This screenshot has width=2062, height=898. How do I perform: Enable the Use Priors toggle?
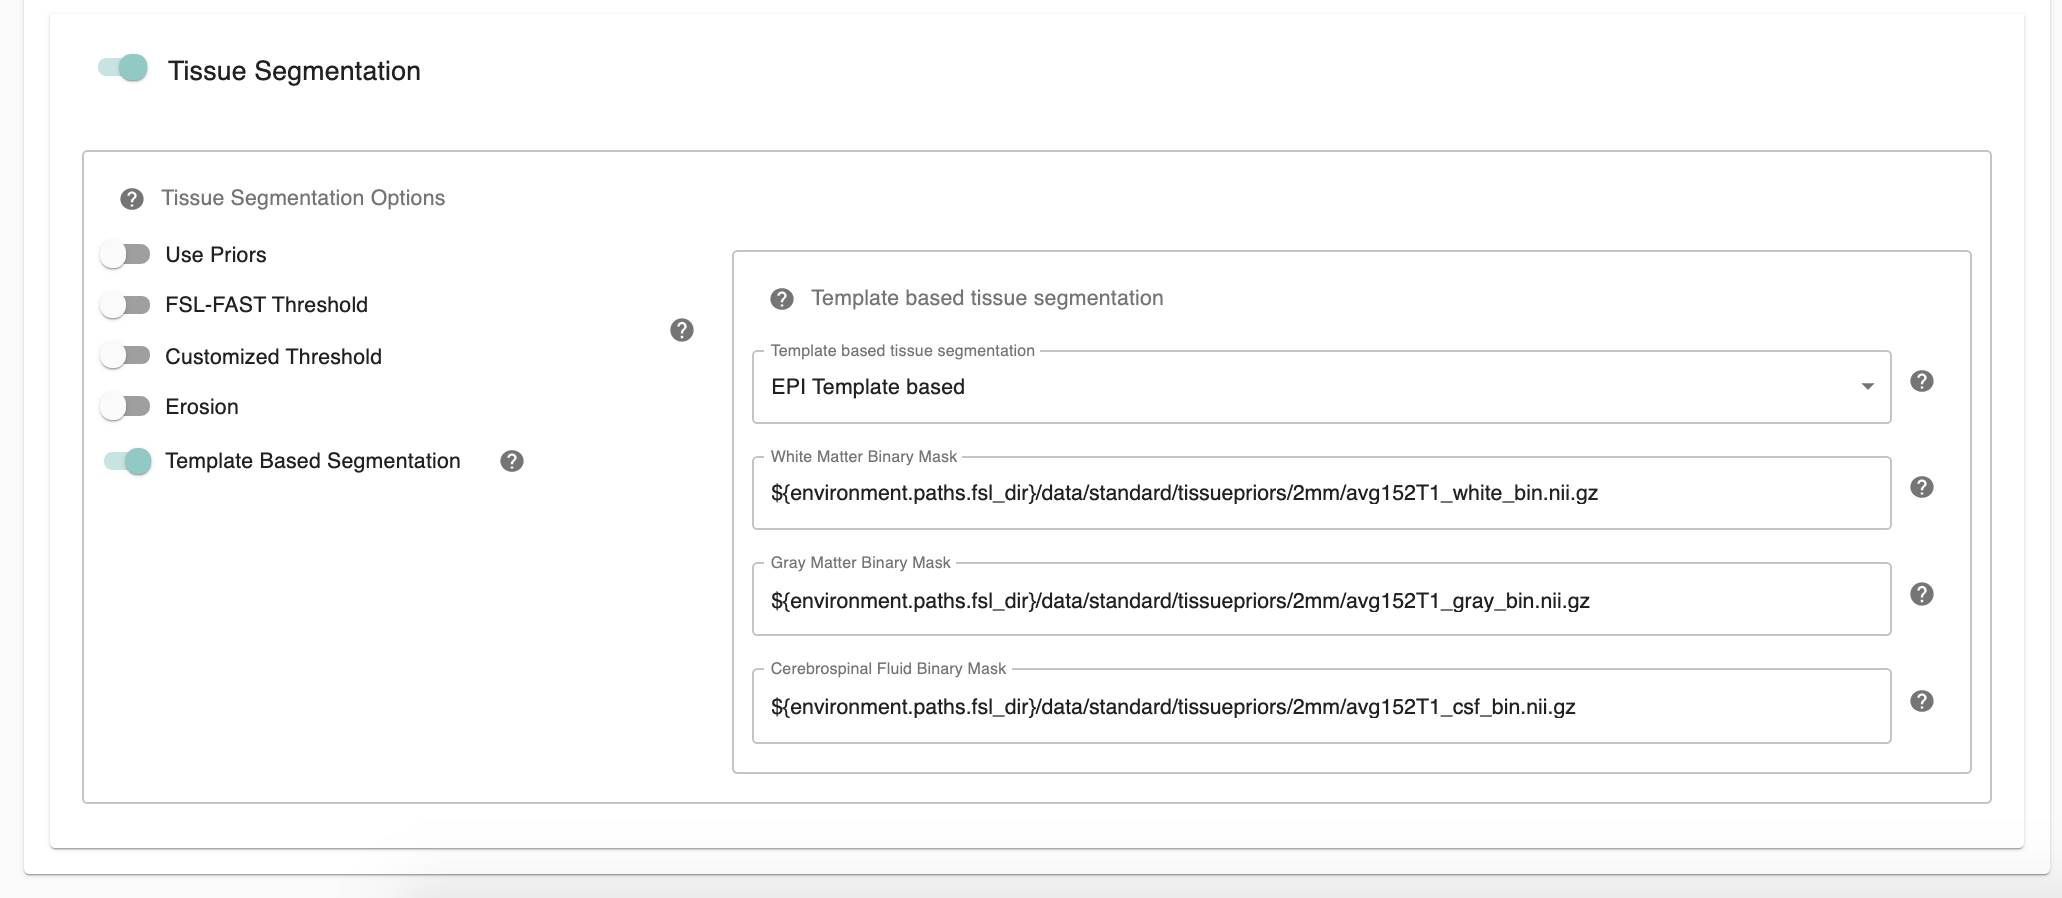click(125, 255)
